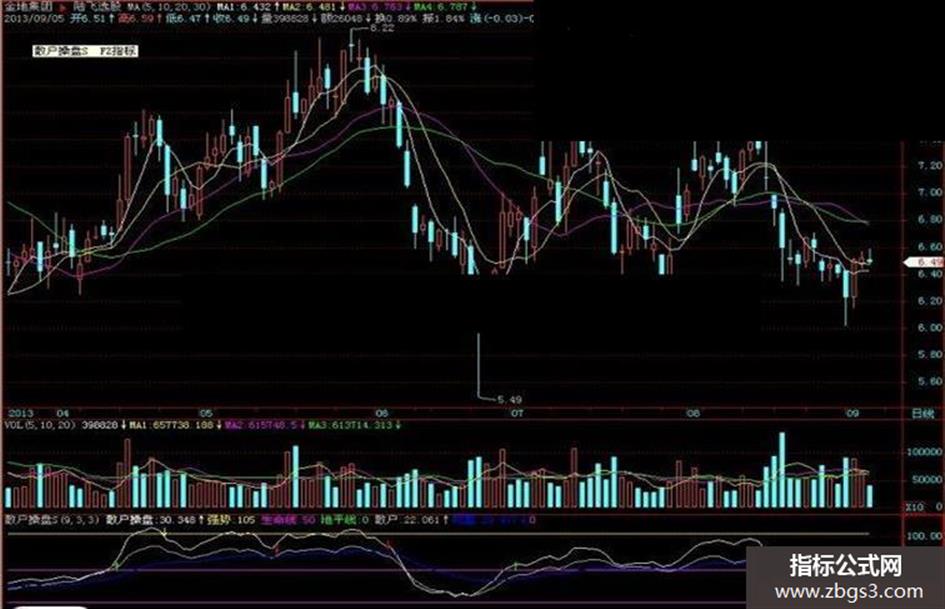945x609 pixels.
Task: Click the green MA4 6.787 value
Action: tap(441, 8)
